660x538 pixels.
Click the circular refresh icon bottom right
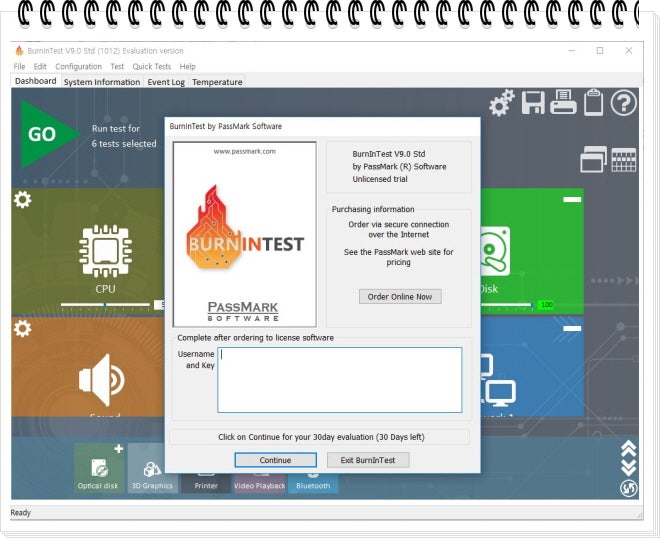(628, 488)
